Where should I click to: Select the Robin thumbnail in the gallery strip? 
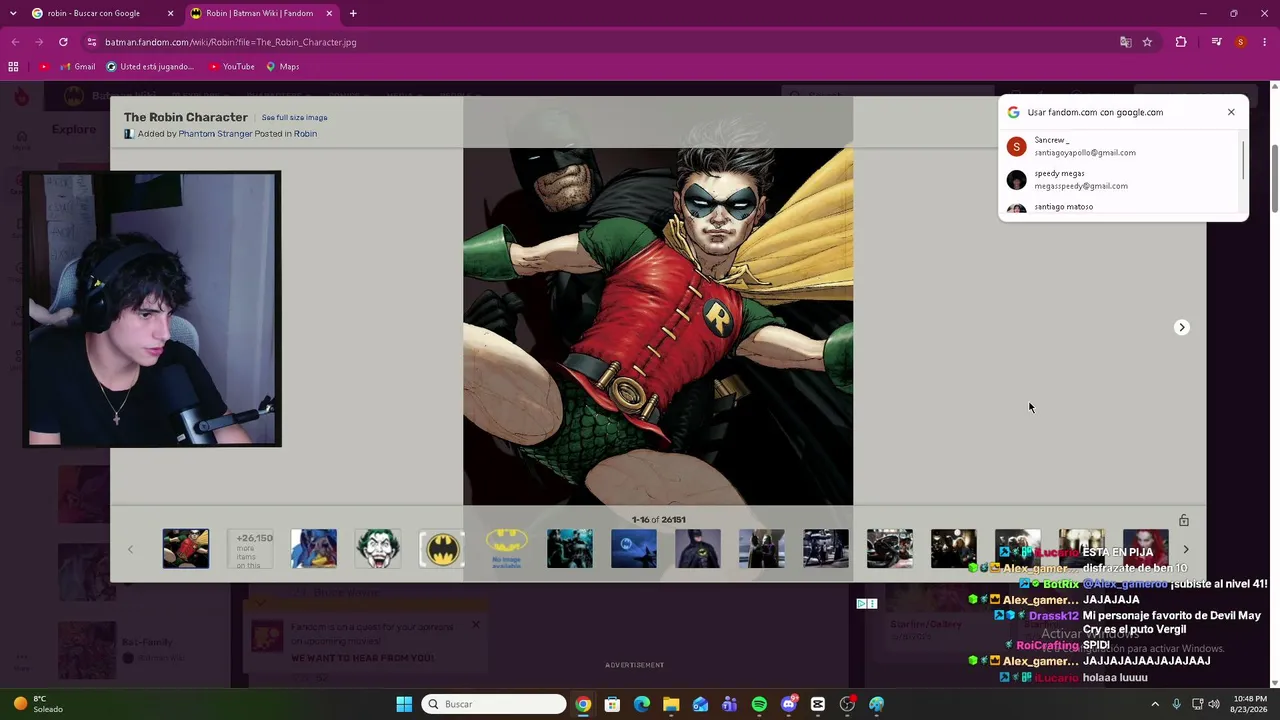(x=186, y=549)
